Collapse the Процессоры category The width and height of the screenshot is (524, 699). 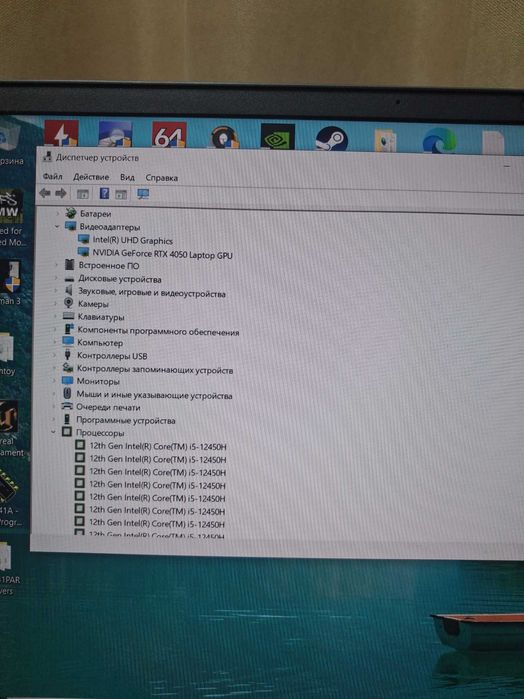coord(53,432)
